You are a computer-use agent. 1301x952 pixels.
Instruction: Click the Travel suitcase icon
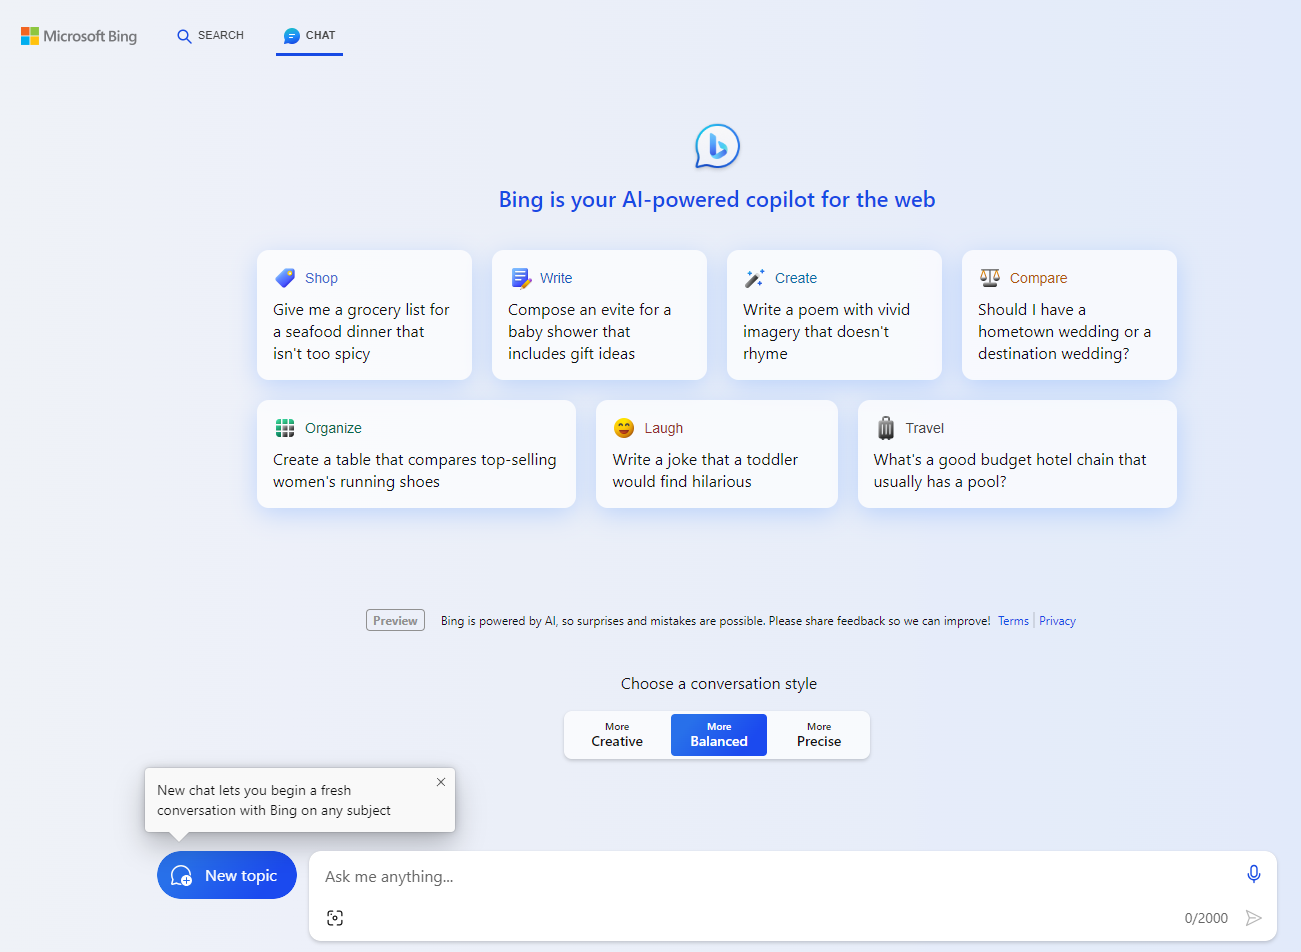pos(886,428)
